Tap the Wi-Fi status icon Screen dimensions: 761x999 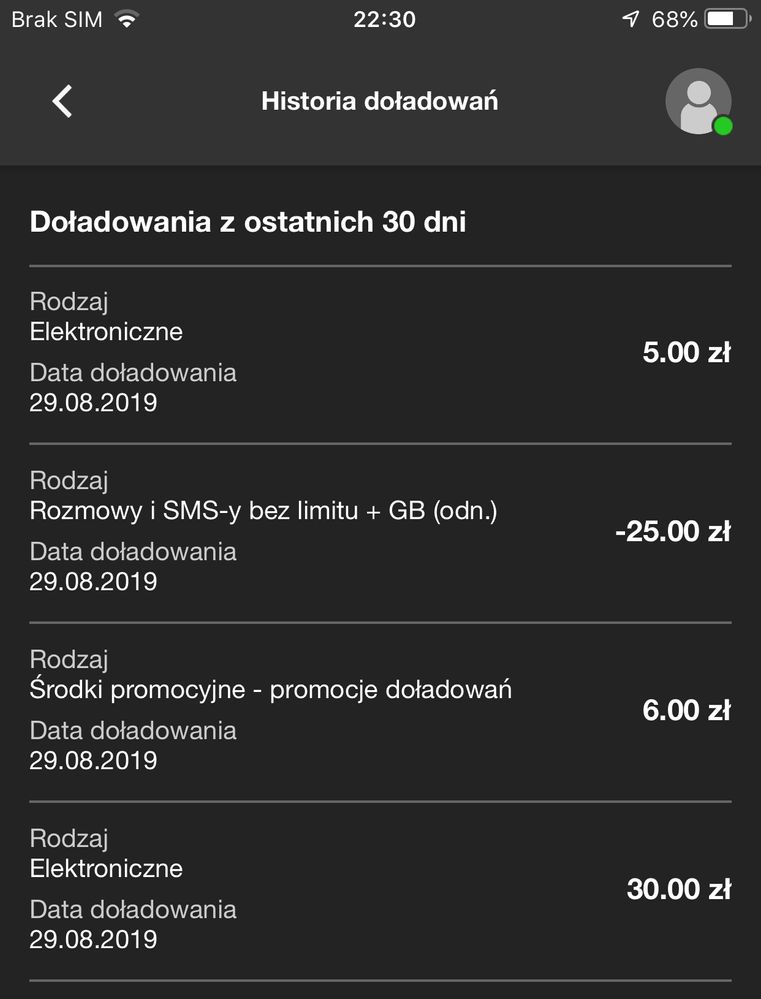pyautogui.click(x=126, y=20)
